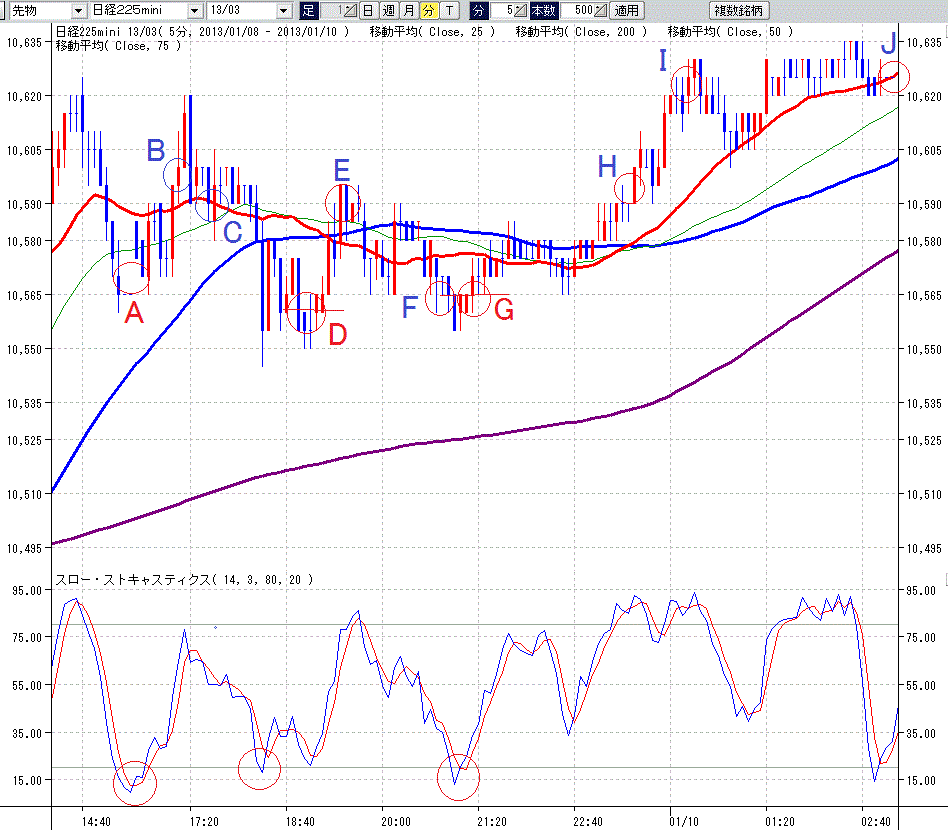Click the 17:20 time axis label

pos(204,822)
